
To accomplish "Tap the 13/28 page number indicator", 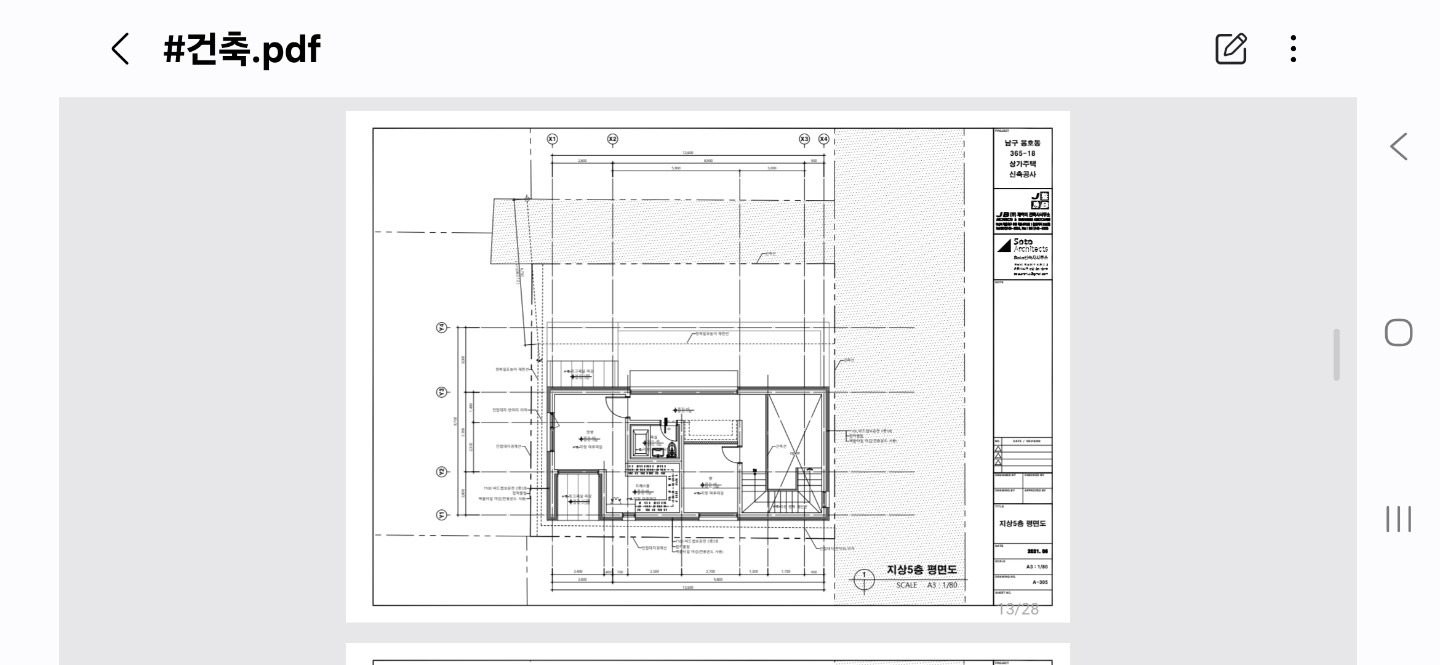I will (x=1018, y=609).
